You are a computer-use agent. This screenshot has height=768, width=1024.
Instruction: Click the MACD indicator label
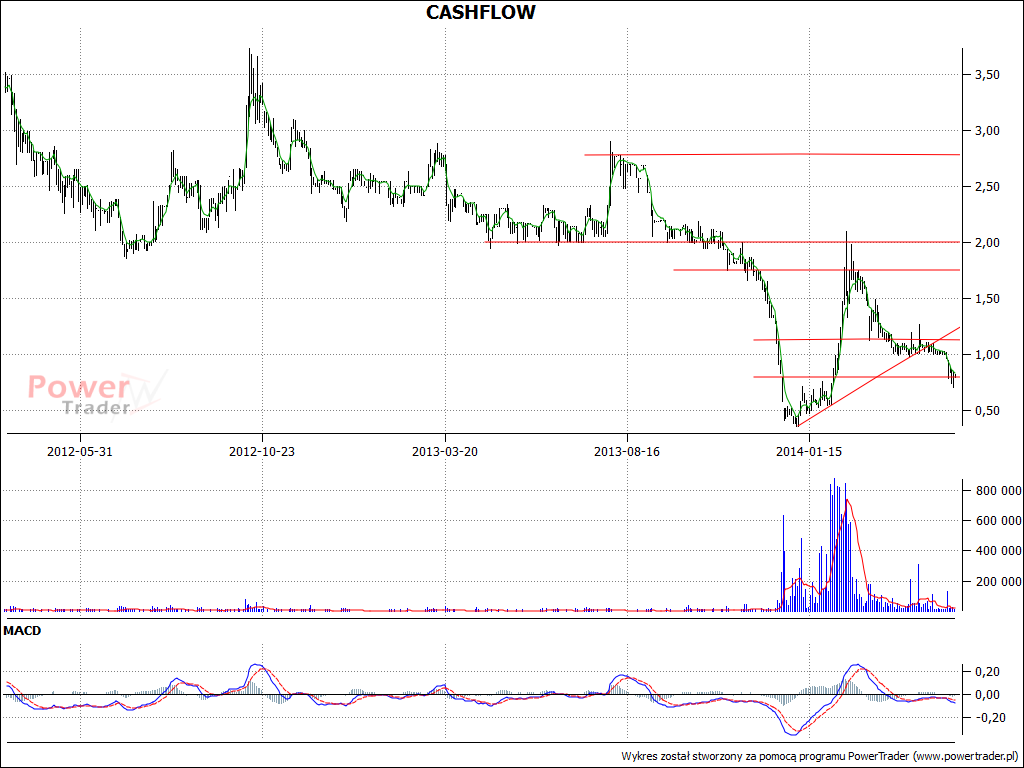(x=22, y=631)
